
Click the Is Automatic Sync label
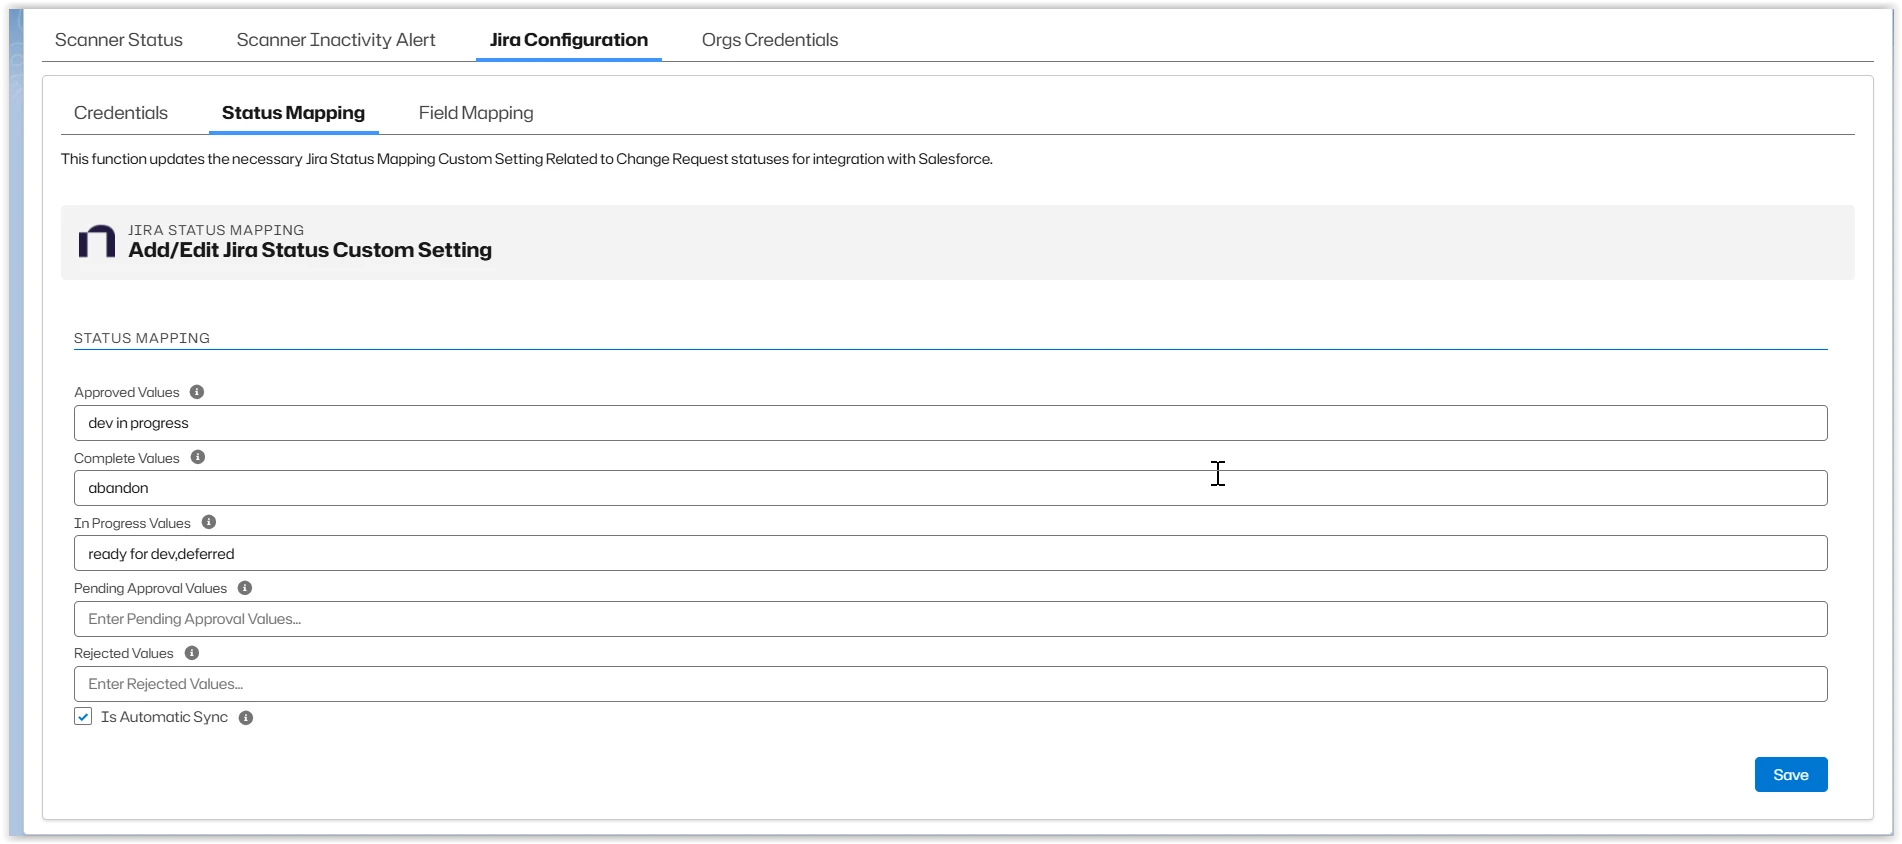tap(164, 717)
